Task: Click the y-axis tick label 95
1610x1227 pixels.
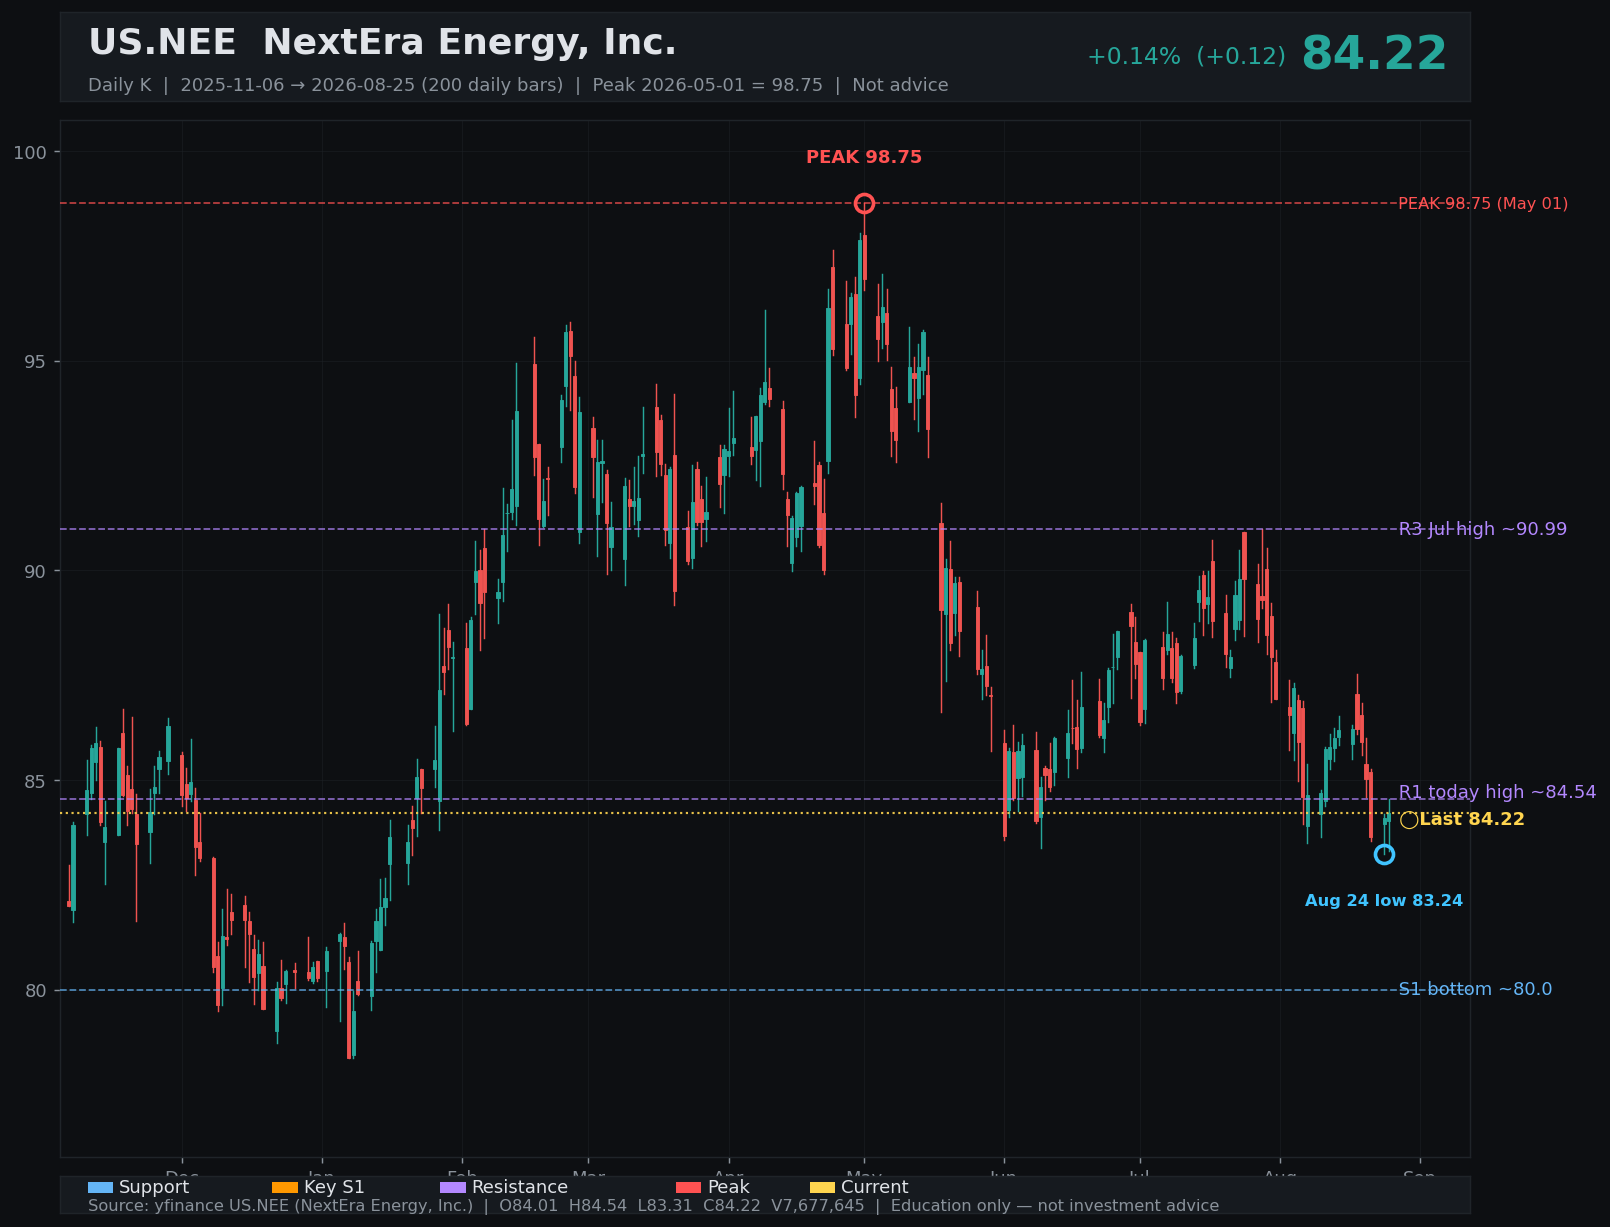Action: [x=35, y=362]
